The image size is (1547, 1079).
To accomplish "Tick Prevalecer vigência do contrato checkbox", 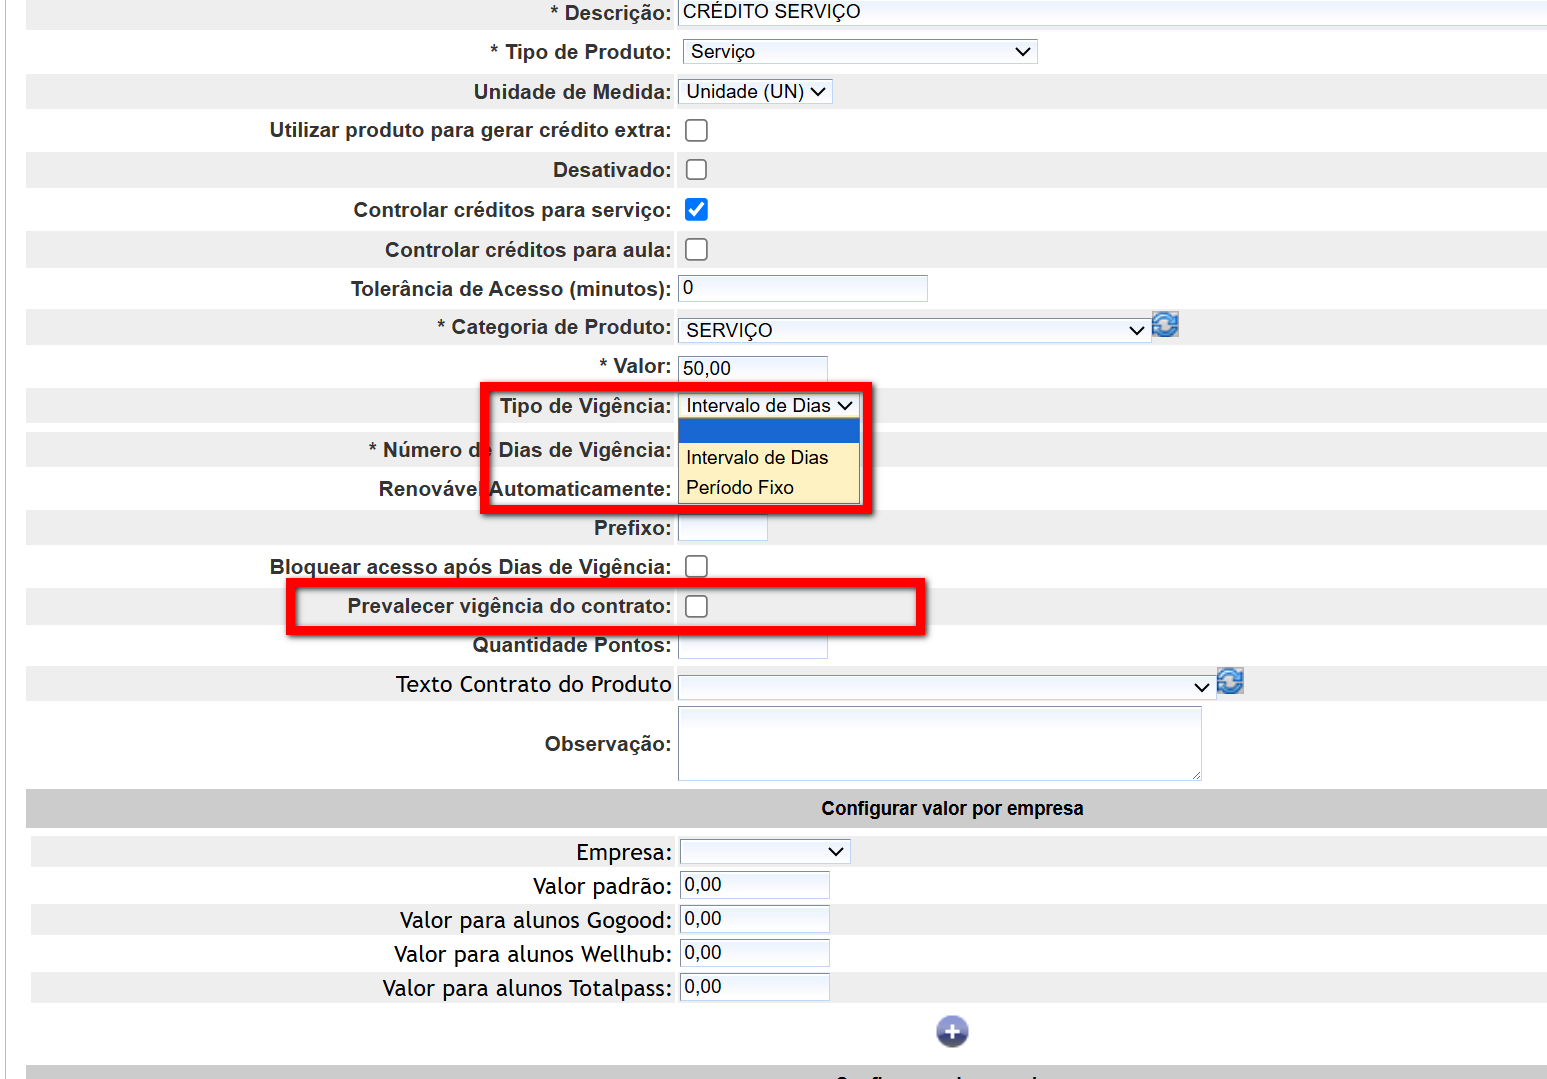I will point(696,606).
